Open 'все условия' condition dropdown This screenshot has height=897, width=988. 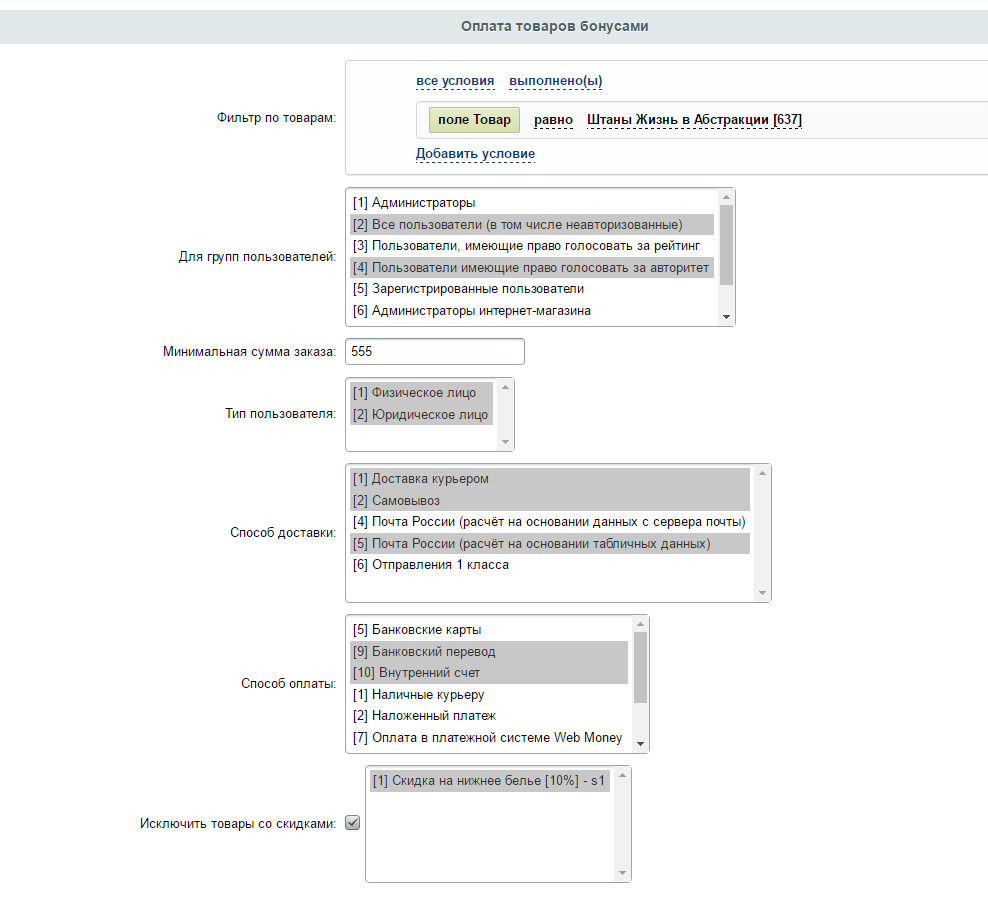point(455,81)
